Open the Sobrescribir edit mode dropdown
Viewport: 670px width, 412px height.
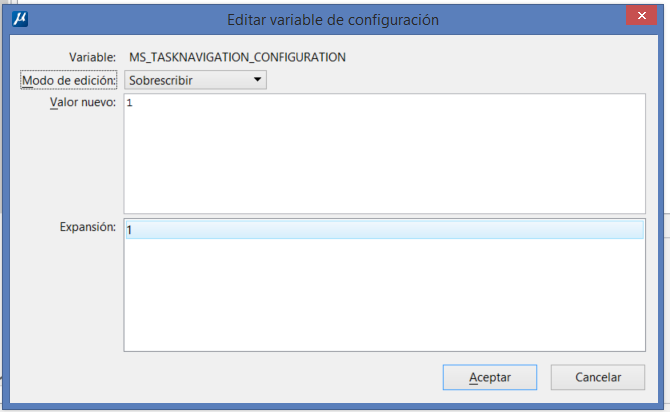195,80
